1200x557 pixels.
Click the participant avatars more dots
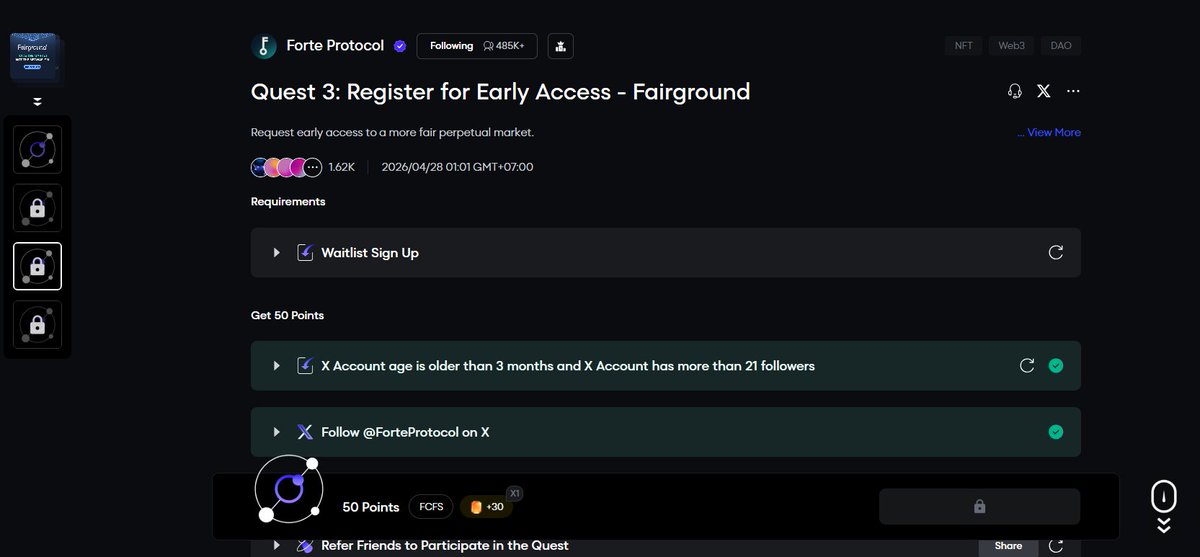coord(313,167)
